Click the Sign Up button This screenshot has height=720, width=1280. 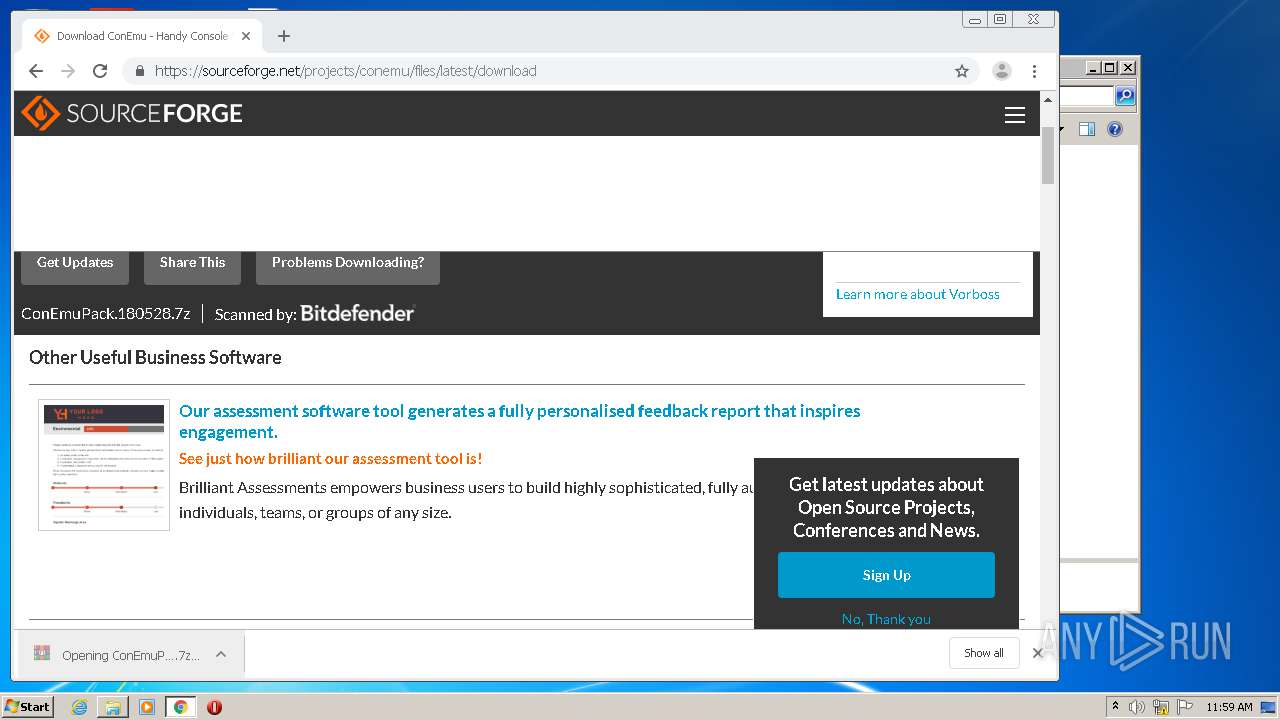[x=886, y=575]
